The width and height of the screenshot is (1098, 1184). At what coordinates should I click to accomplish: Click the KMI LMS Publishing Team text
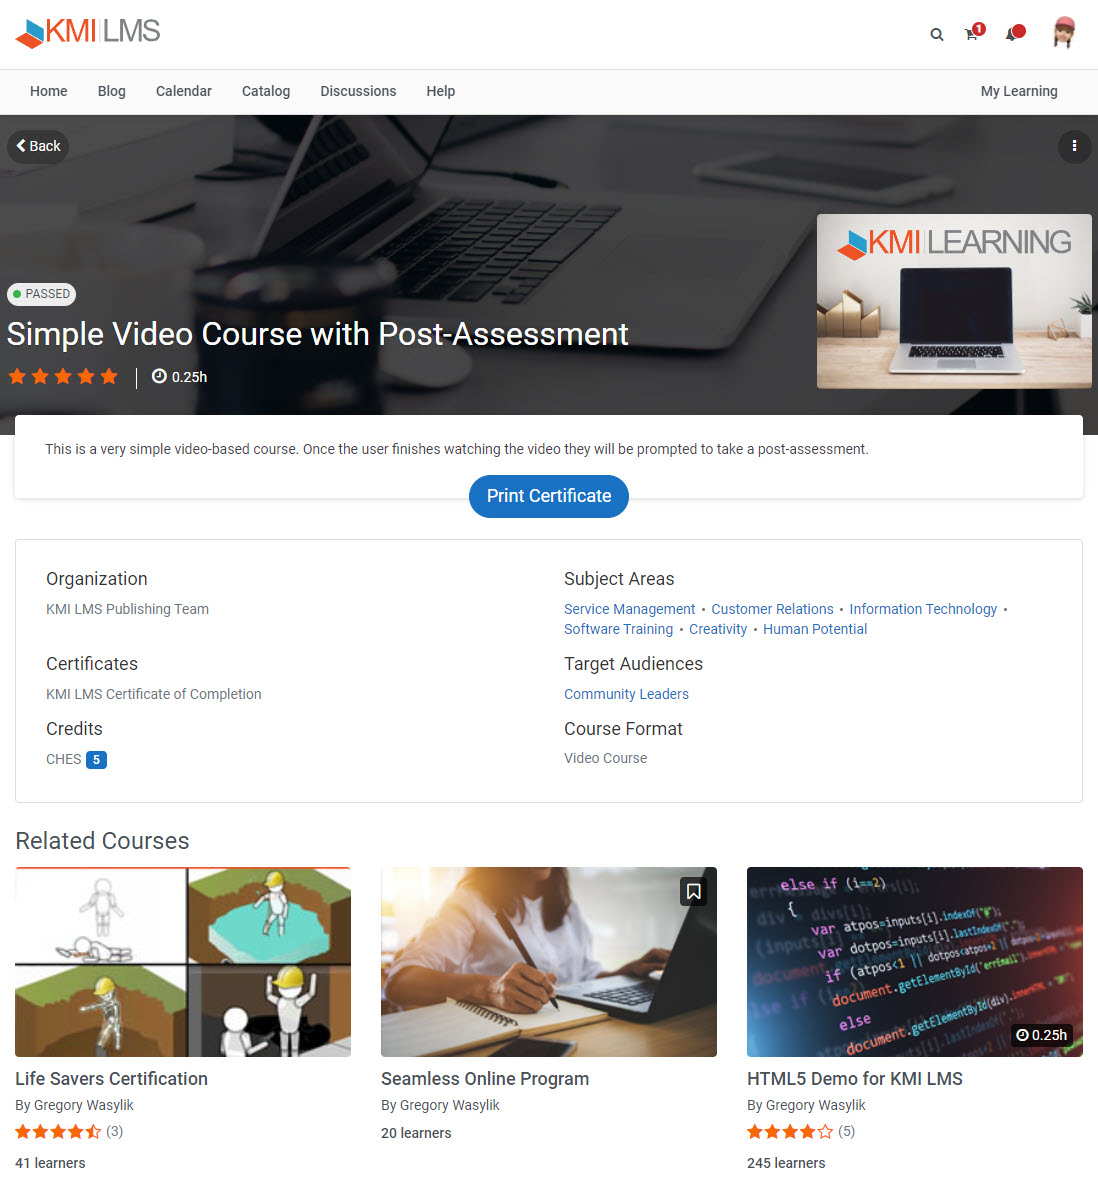pos(128,609)
